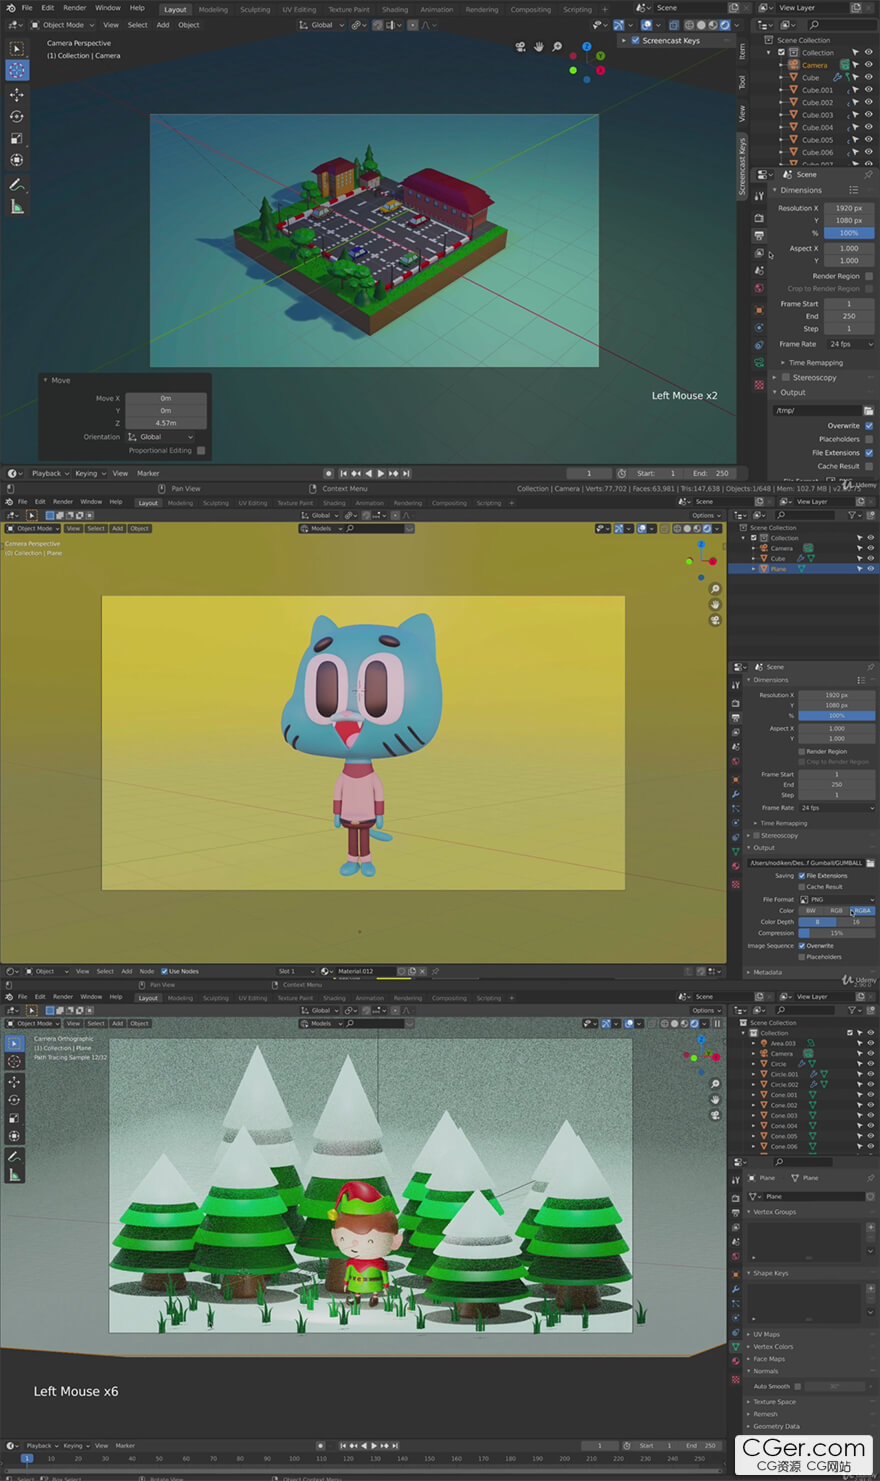Select BW color mode in the middle window
The image size is (880, 1481).
tap(811, 911)
